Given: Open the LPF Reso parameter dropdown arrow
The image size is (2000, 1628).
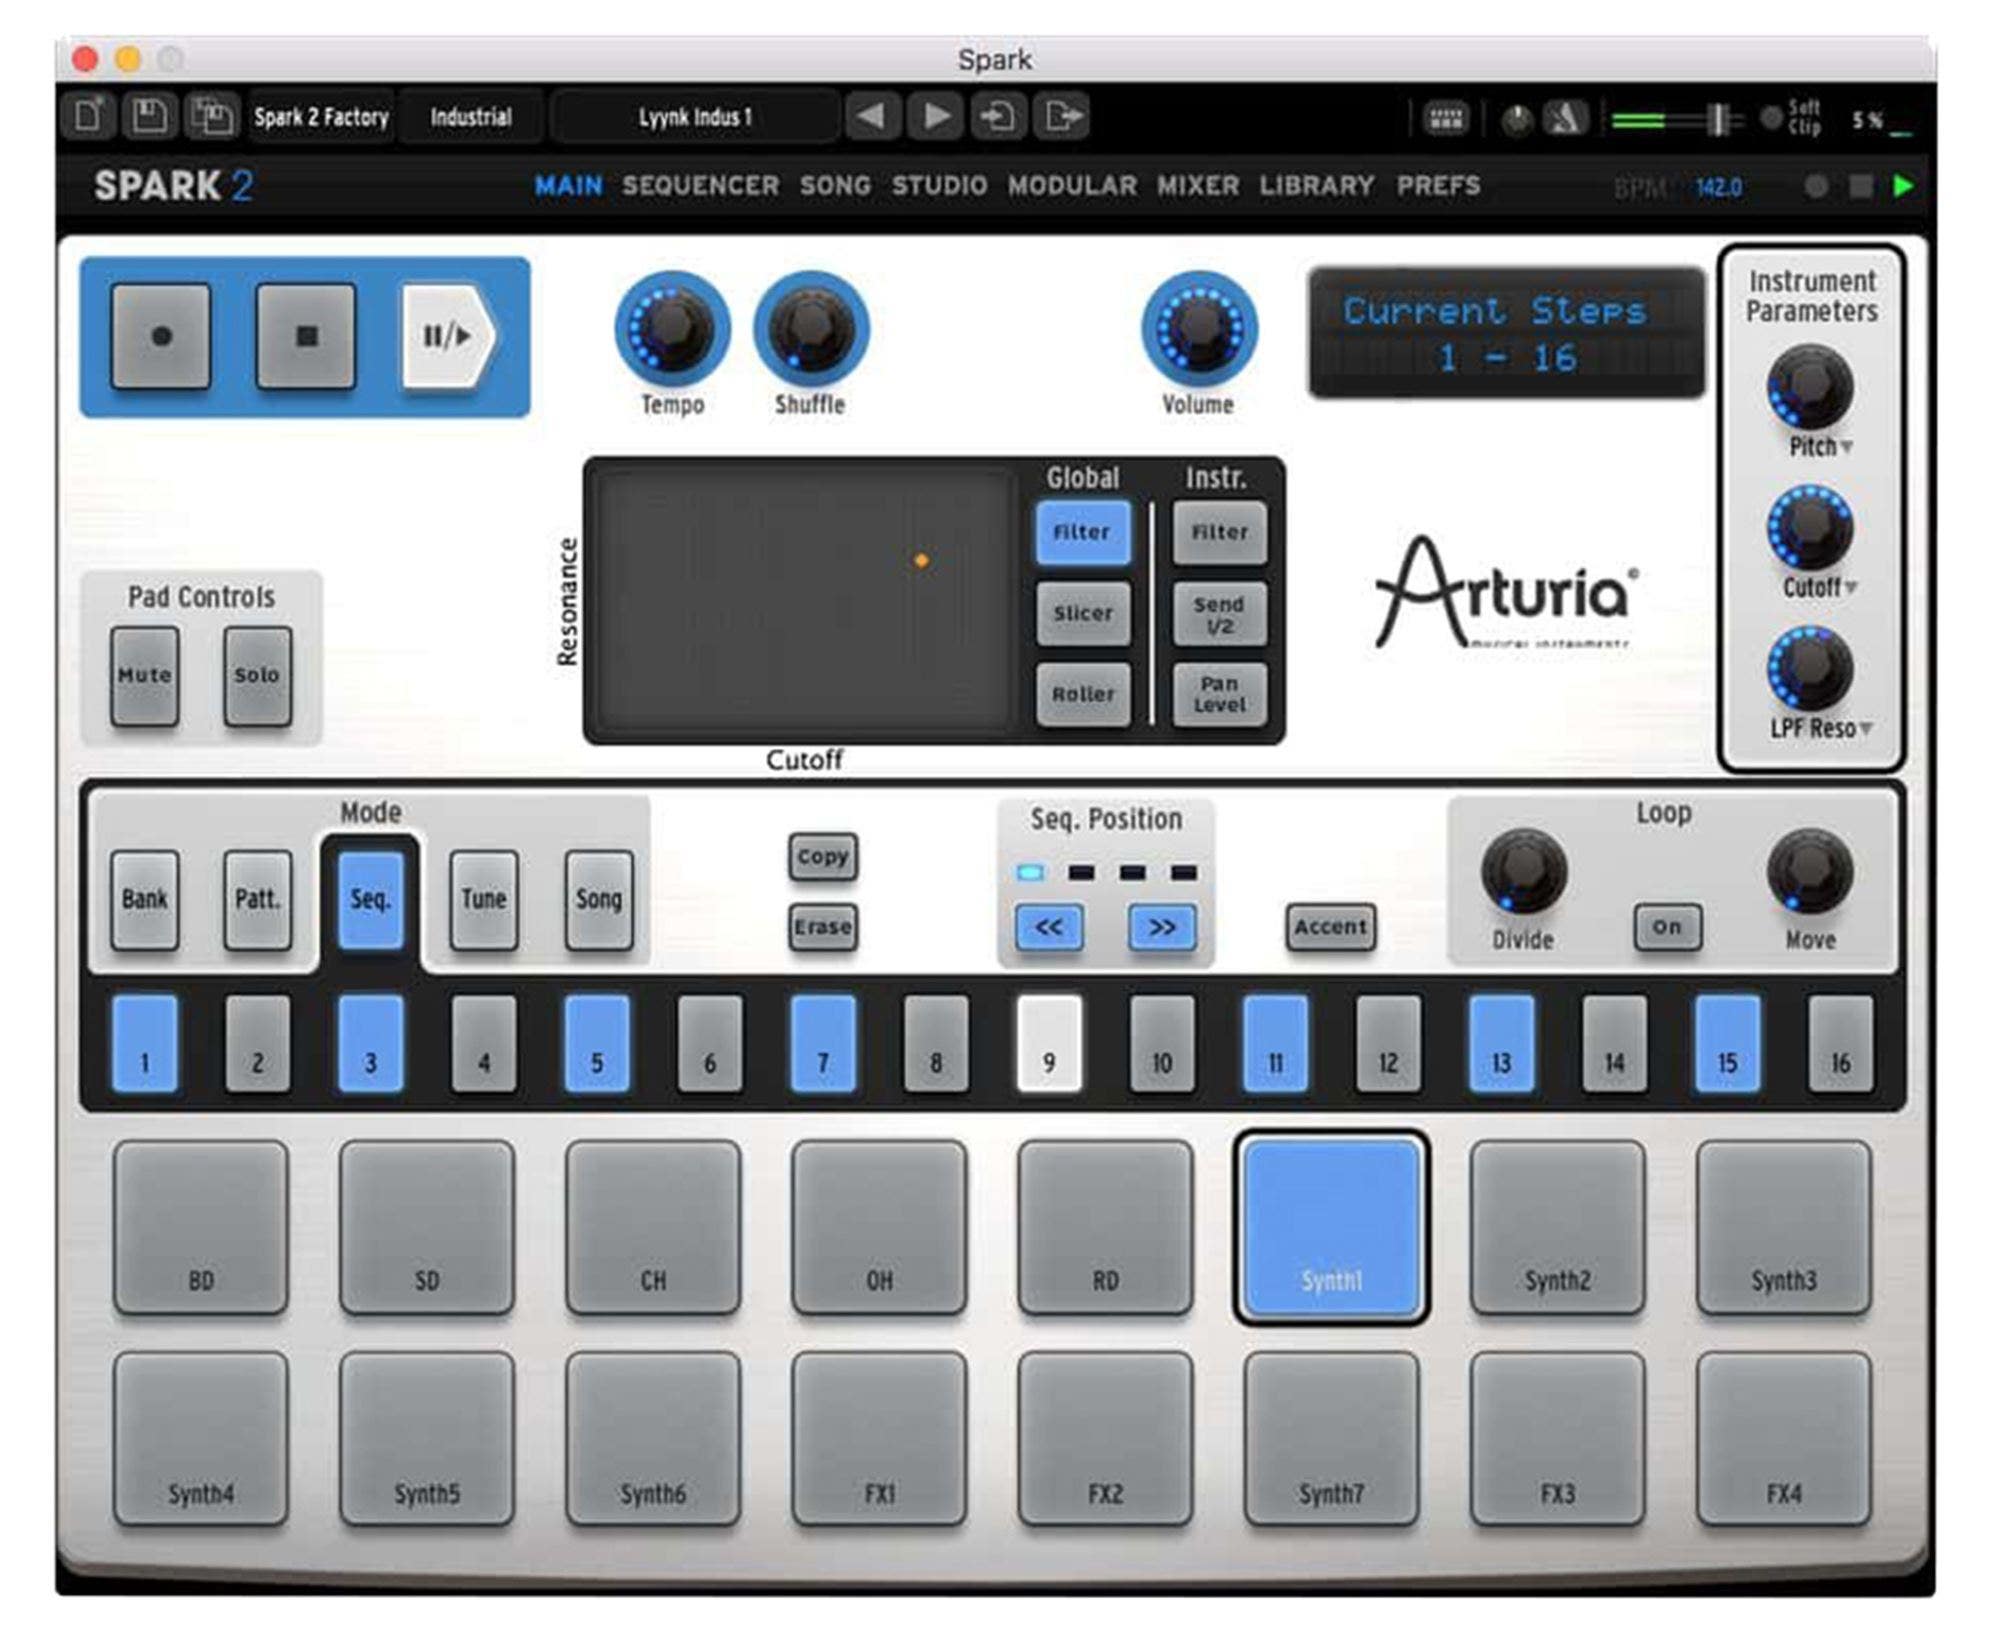Looking at the screenshot, I should (x=1865, y=729).
